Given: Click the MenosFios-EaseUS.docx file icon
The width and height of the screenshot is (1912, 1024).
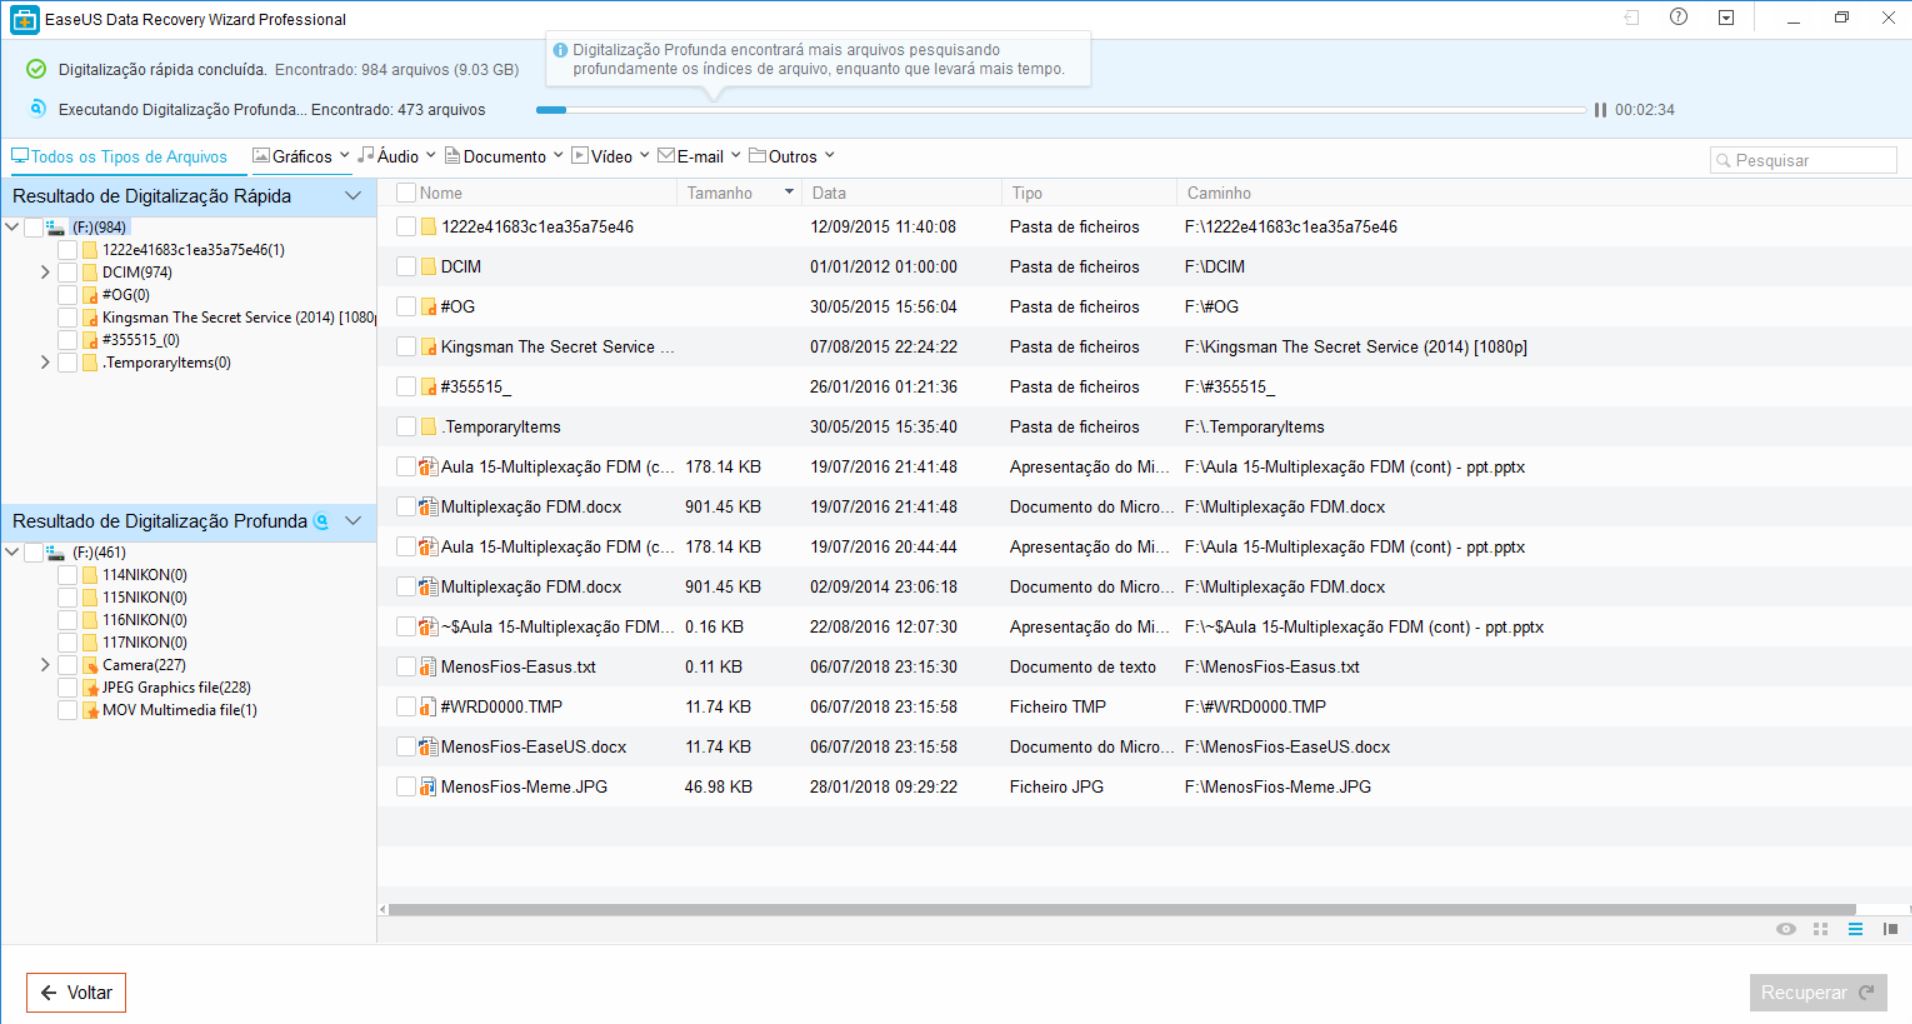Looking at the screenshot, I should pos(427,747).
